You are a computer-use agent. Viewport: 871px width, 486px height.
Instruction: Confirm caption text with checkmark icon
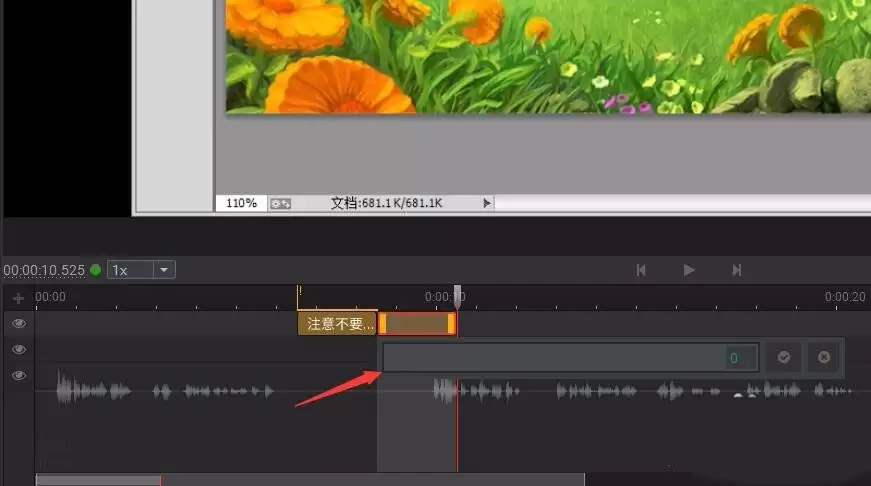pos(784,357)
